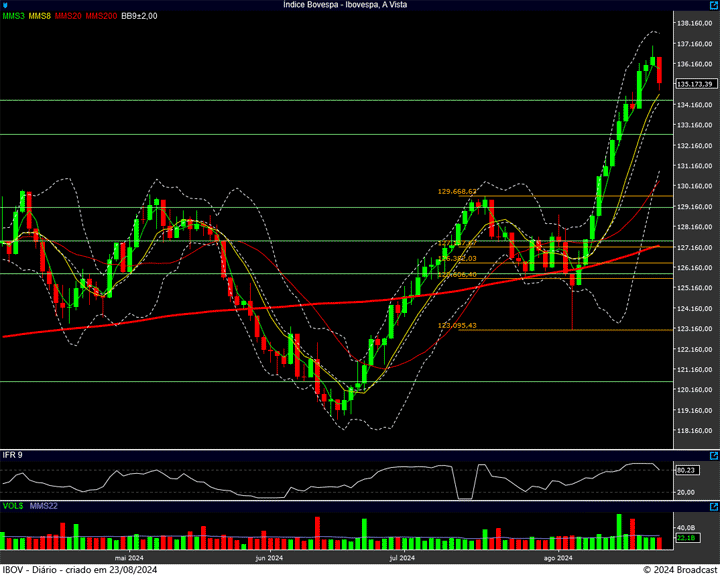Open the IFR 9 indicator label
The height and width of the screenshot is (575, 720).
point(13,455)
